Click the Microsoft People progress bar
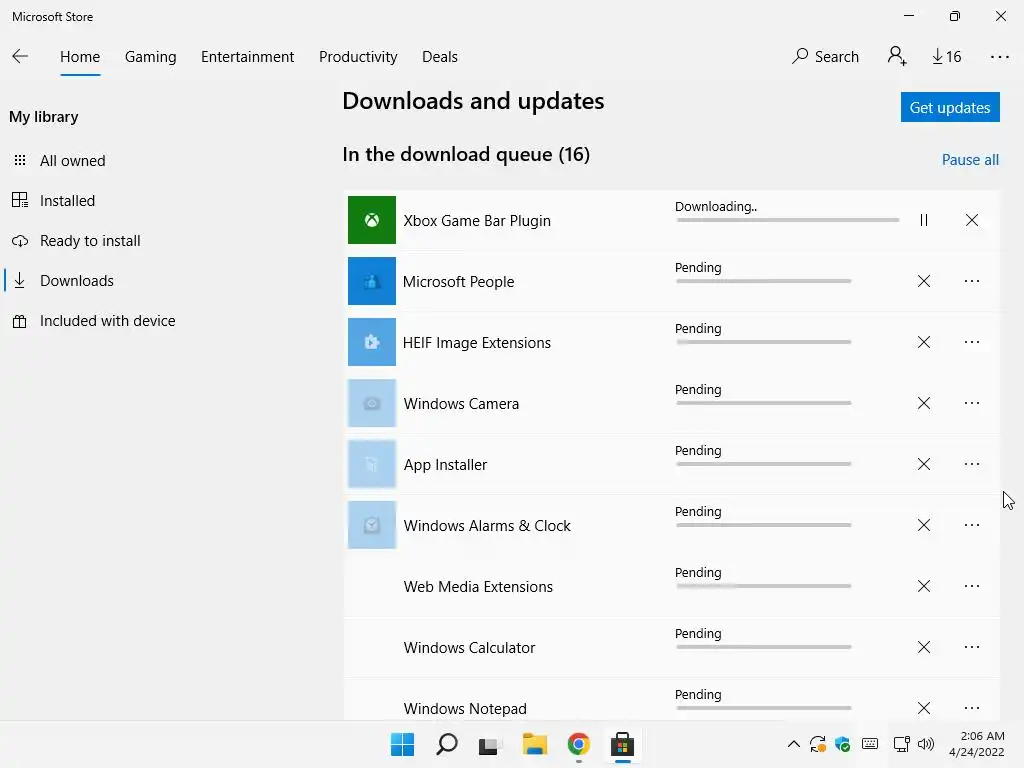 coord(763,281)
